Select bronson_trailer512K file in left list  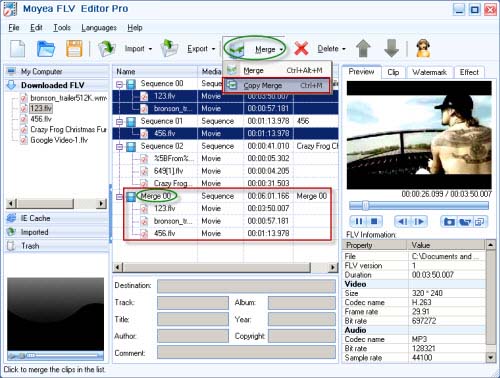68,98
